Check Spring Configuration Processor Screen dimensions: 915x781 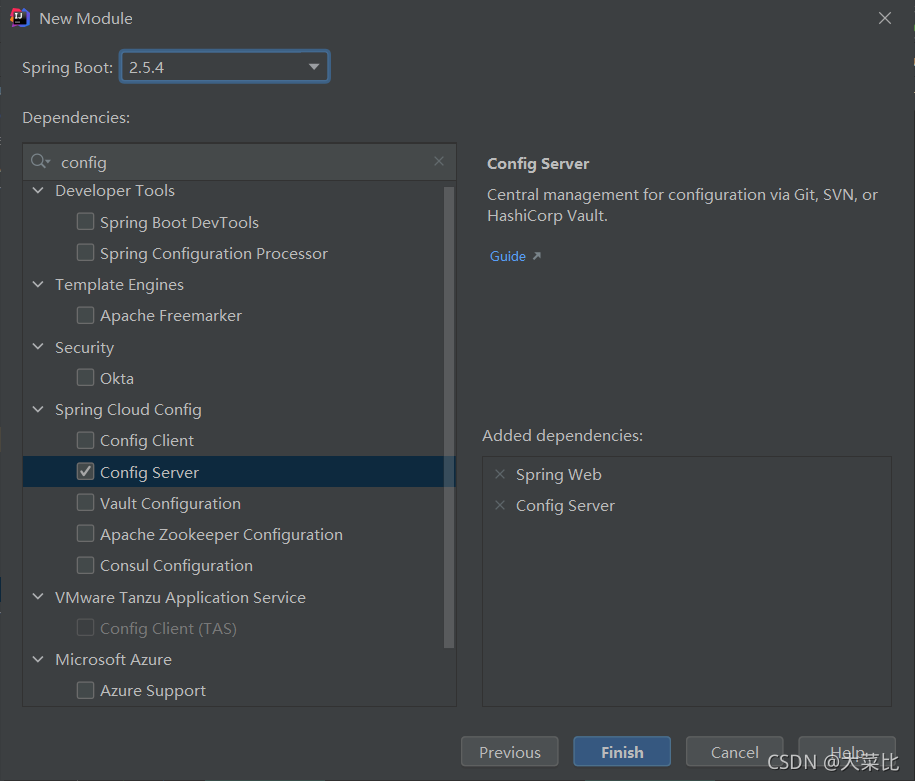click(85, 253)
